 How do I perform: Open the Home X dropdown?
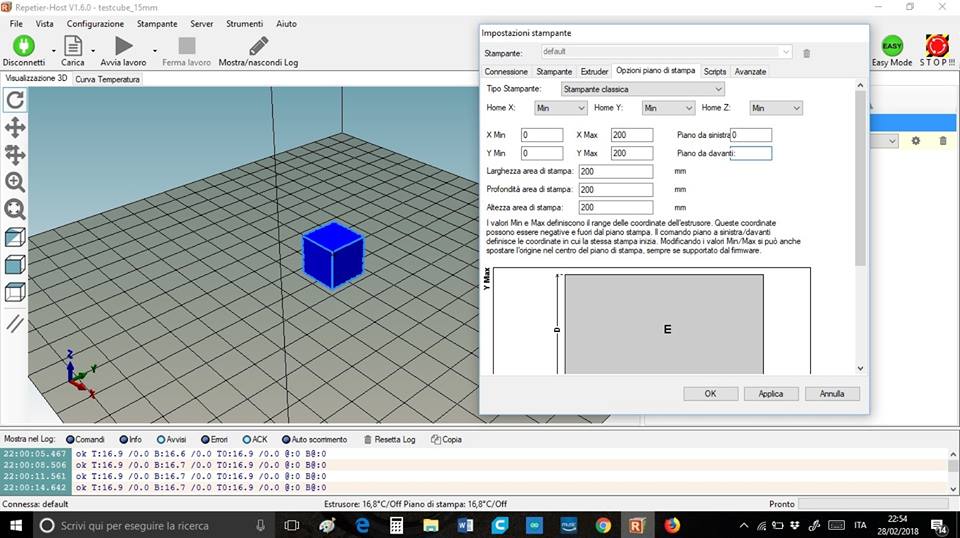click(x=561, y=108)
